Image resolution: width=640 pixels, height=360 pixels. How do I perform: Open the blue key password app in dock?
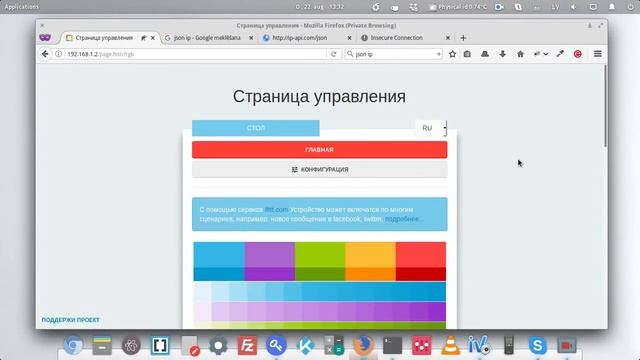[x=276, y=345]
